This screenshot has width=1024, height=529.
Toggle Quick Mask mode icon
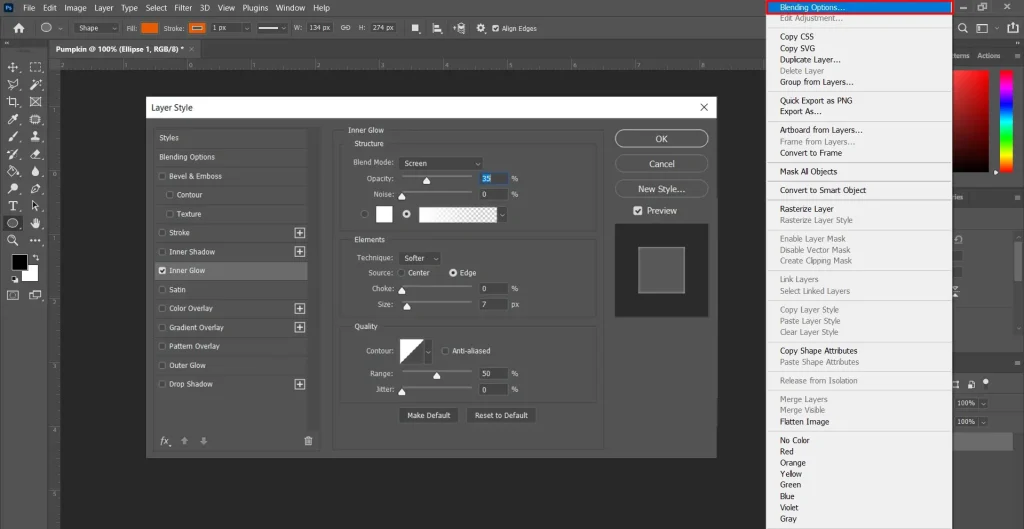pos(12,295)
